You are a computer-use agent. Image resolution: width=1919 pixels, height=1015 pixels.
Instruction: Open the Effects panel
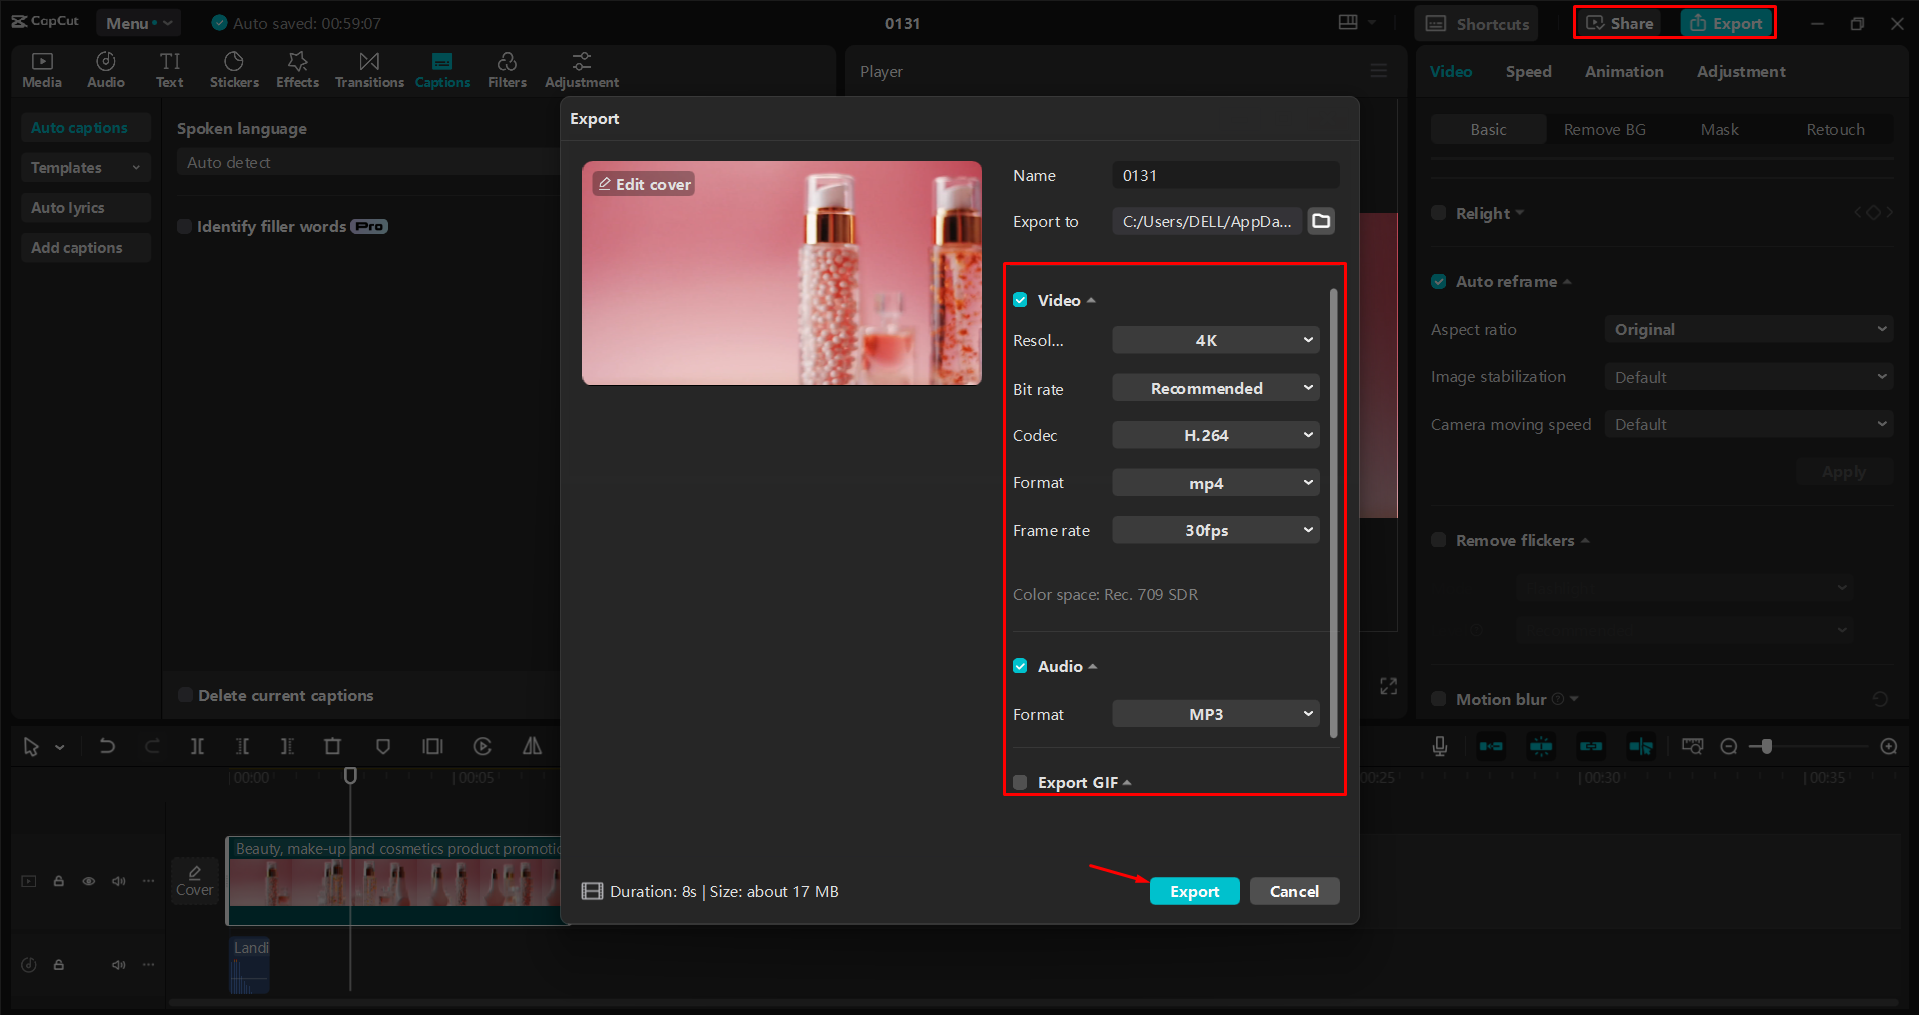pyautogui.click(x=297, y=70)
